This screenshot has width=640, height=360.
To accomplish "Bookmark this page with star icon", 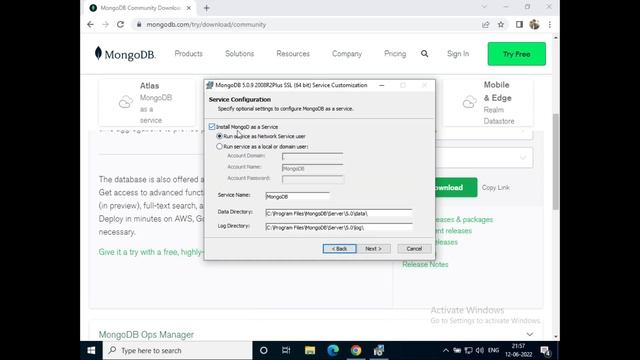I will [501, 24].
